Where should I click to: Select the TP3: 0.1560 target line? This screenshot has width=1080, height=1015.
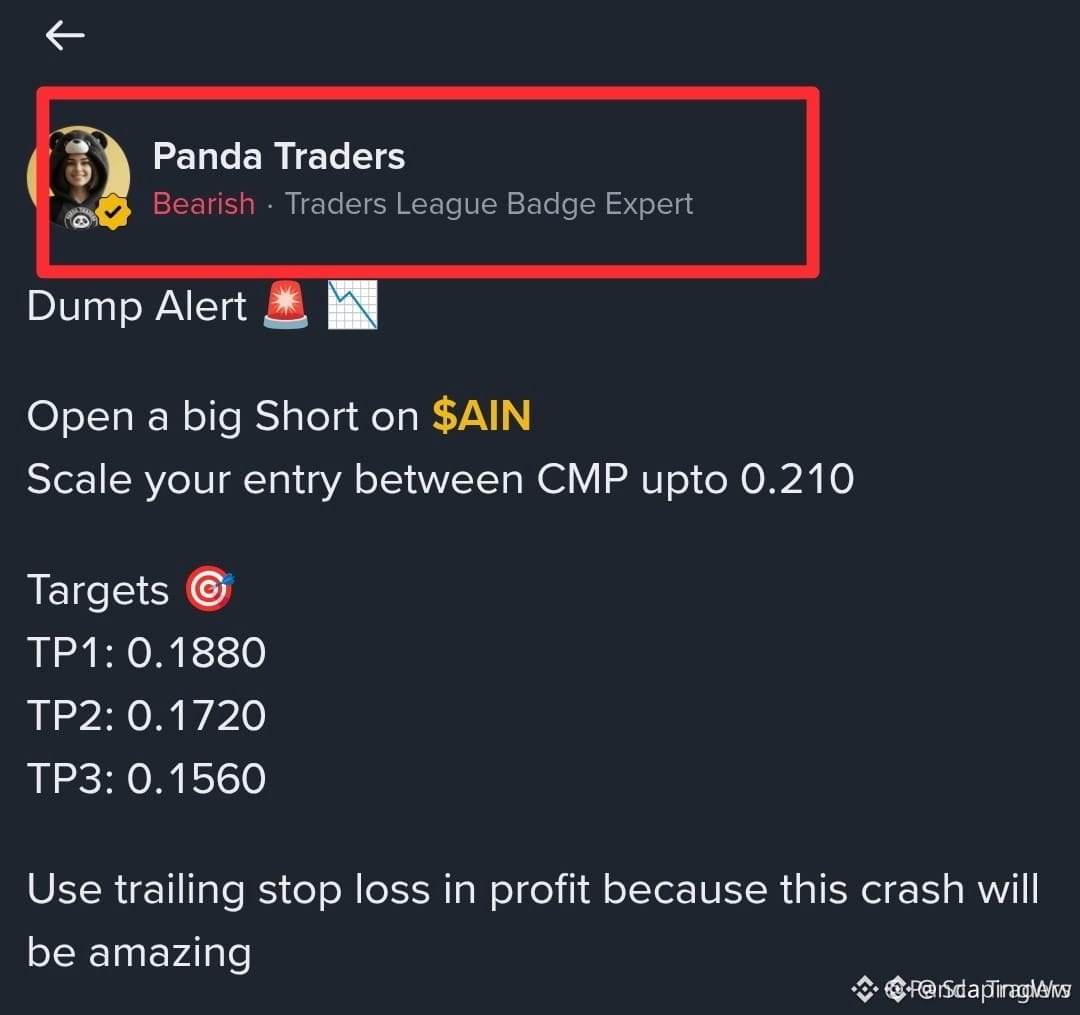coord(147,778)
